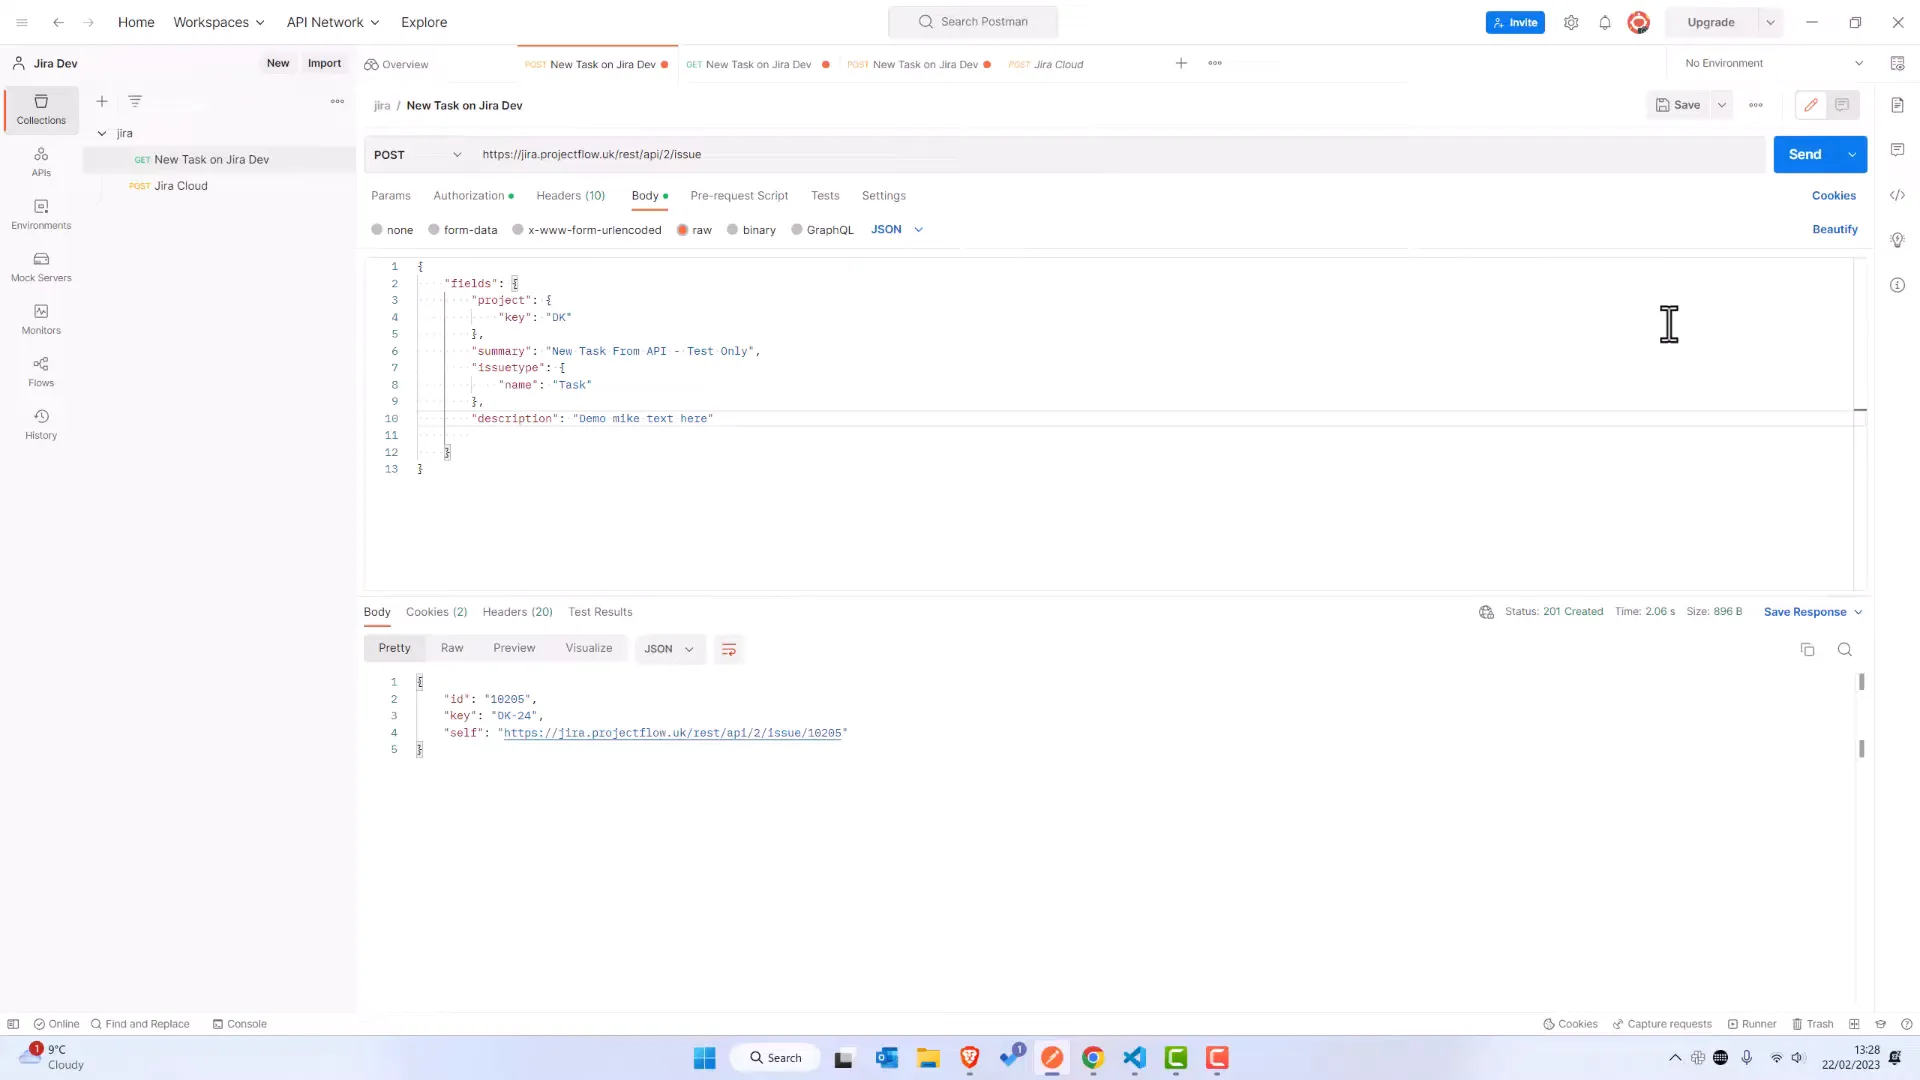Screen dimensions: 1920x1080
Task: Open the documentation pane icon
Action: pyautogui.click(x=1897, y=105)
